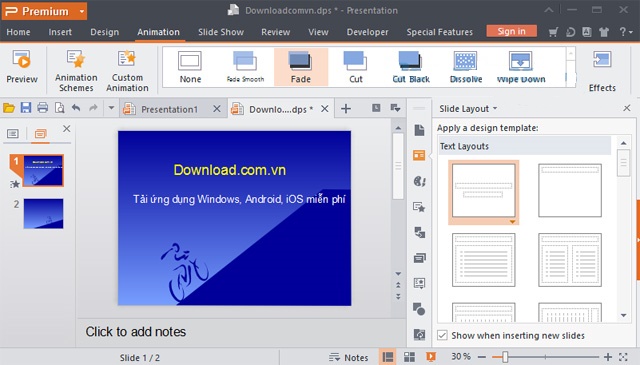The width and height of the screenshot is (640, 365).
Task: Open the Special Features tab
Action: 440,32
